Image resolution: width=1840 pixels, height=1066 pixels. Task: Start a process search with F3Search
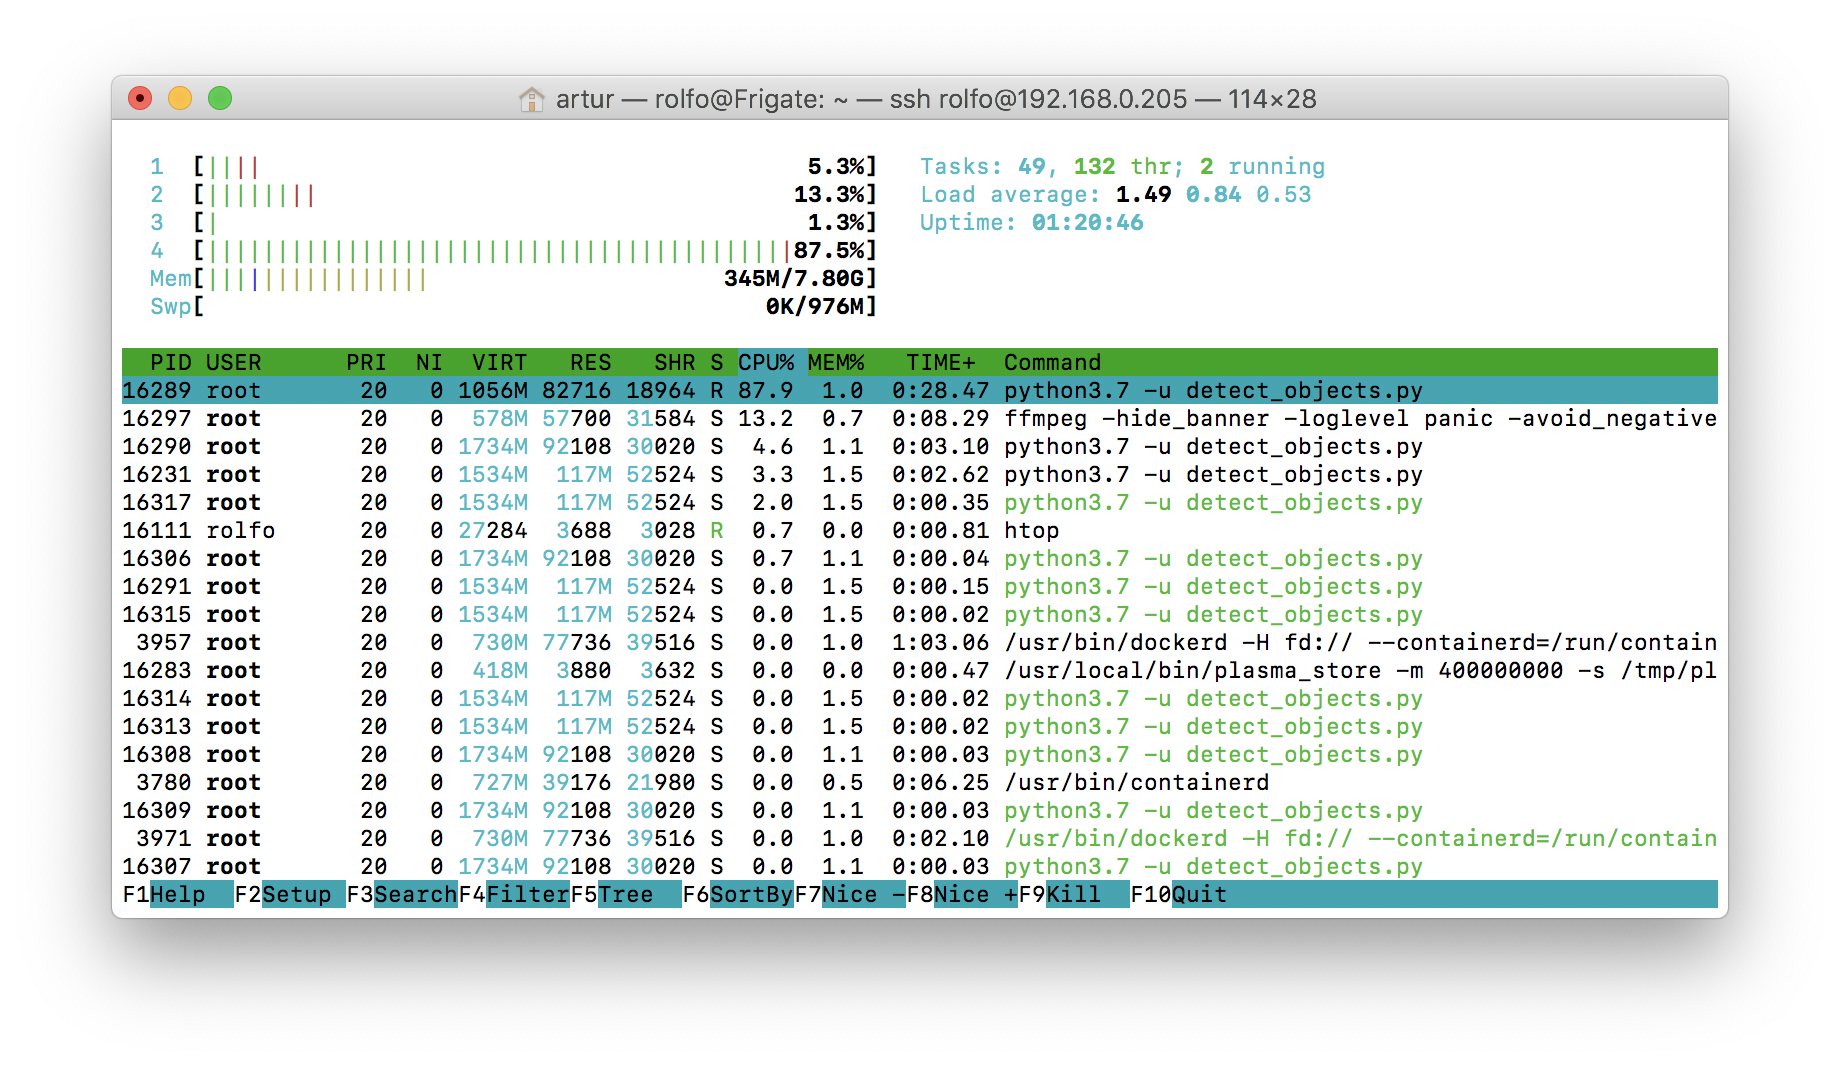(402, 894)
